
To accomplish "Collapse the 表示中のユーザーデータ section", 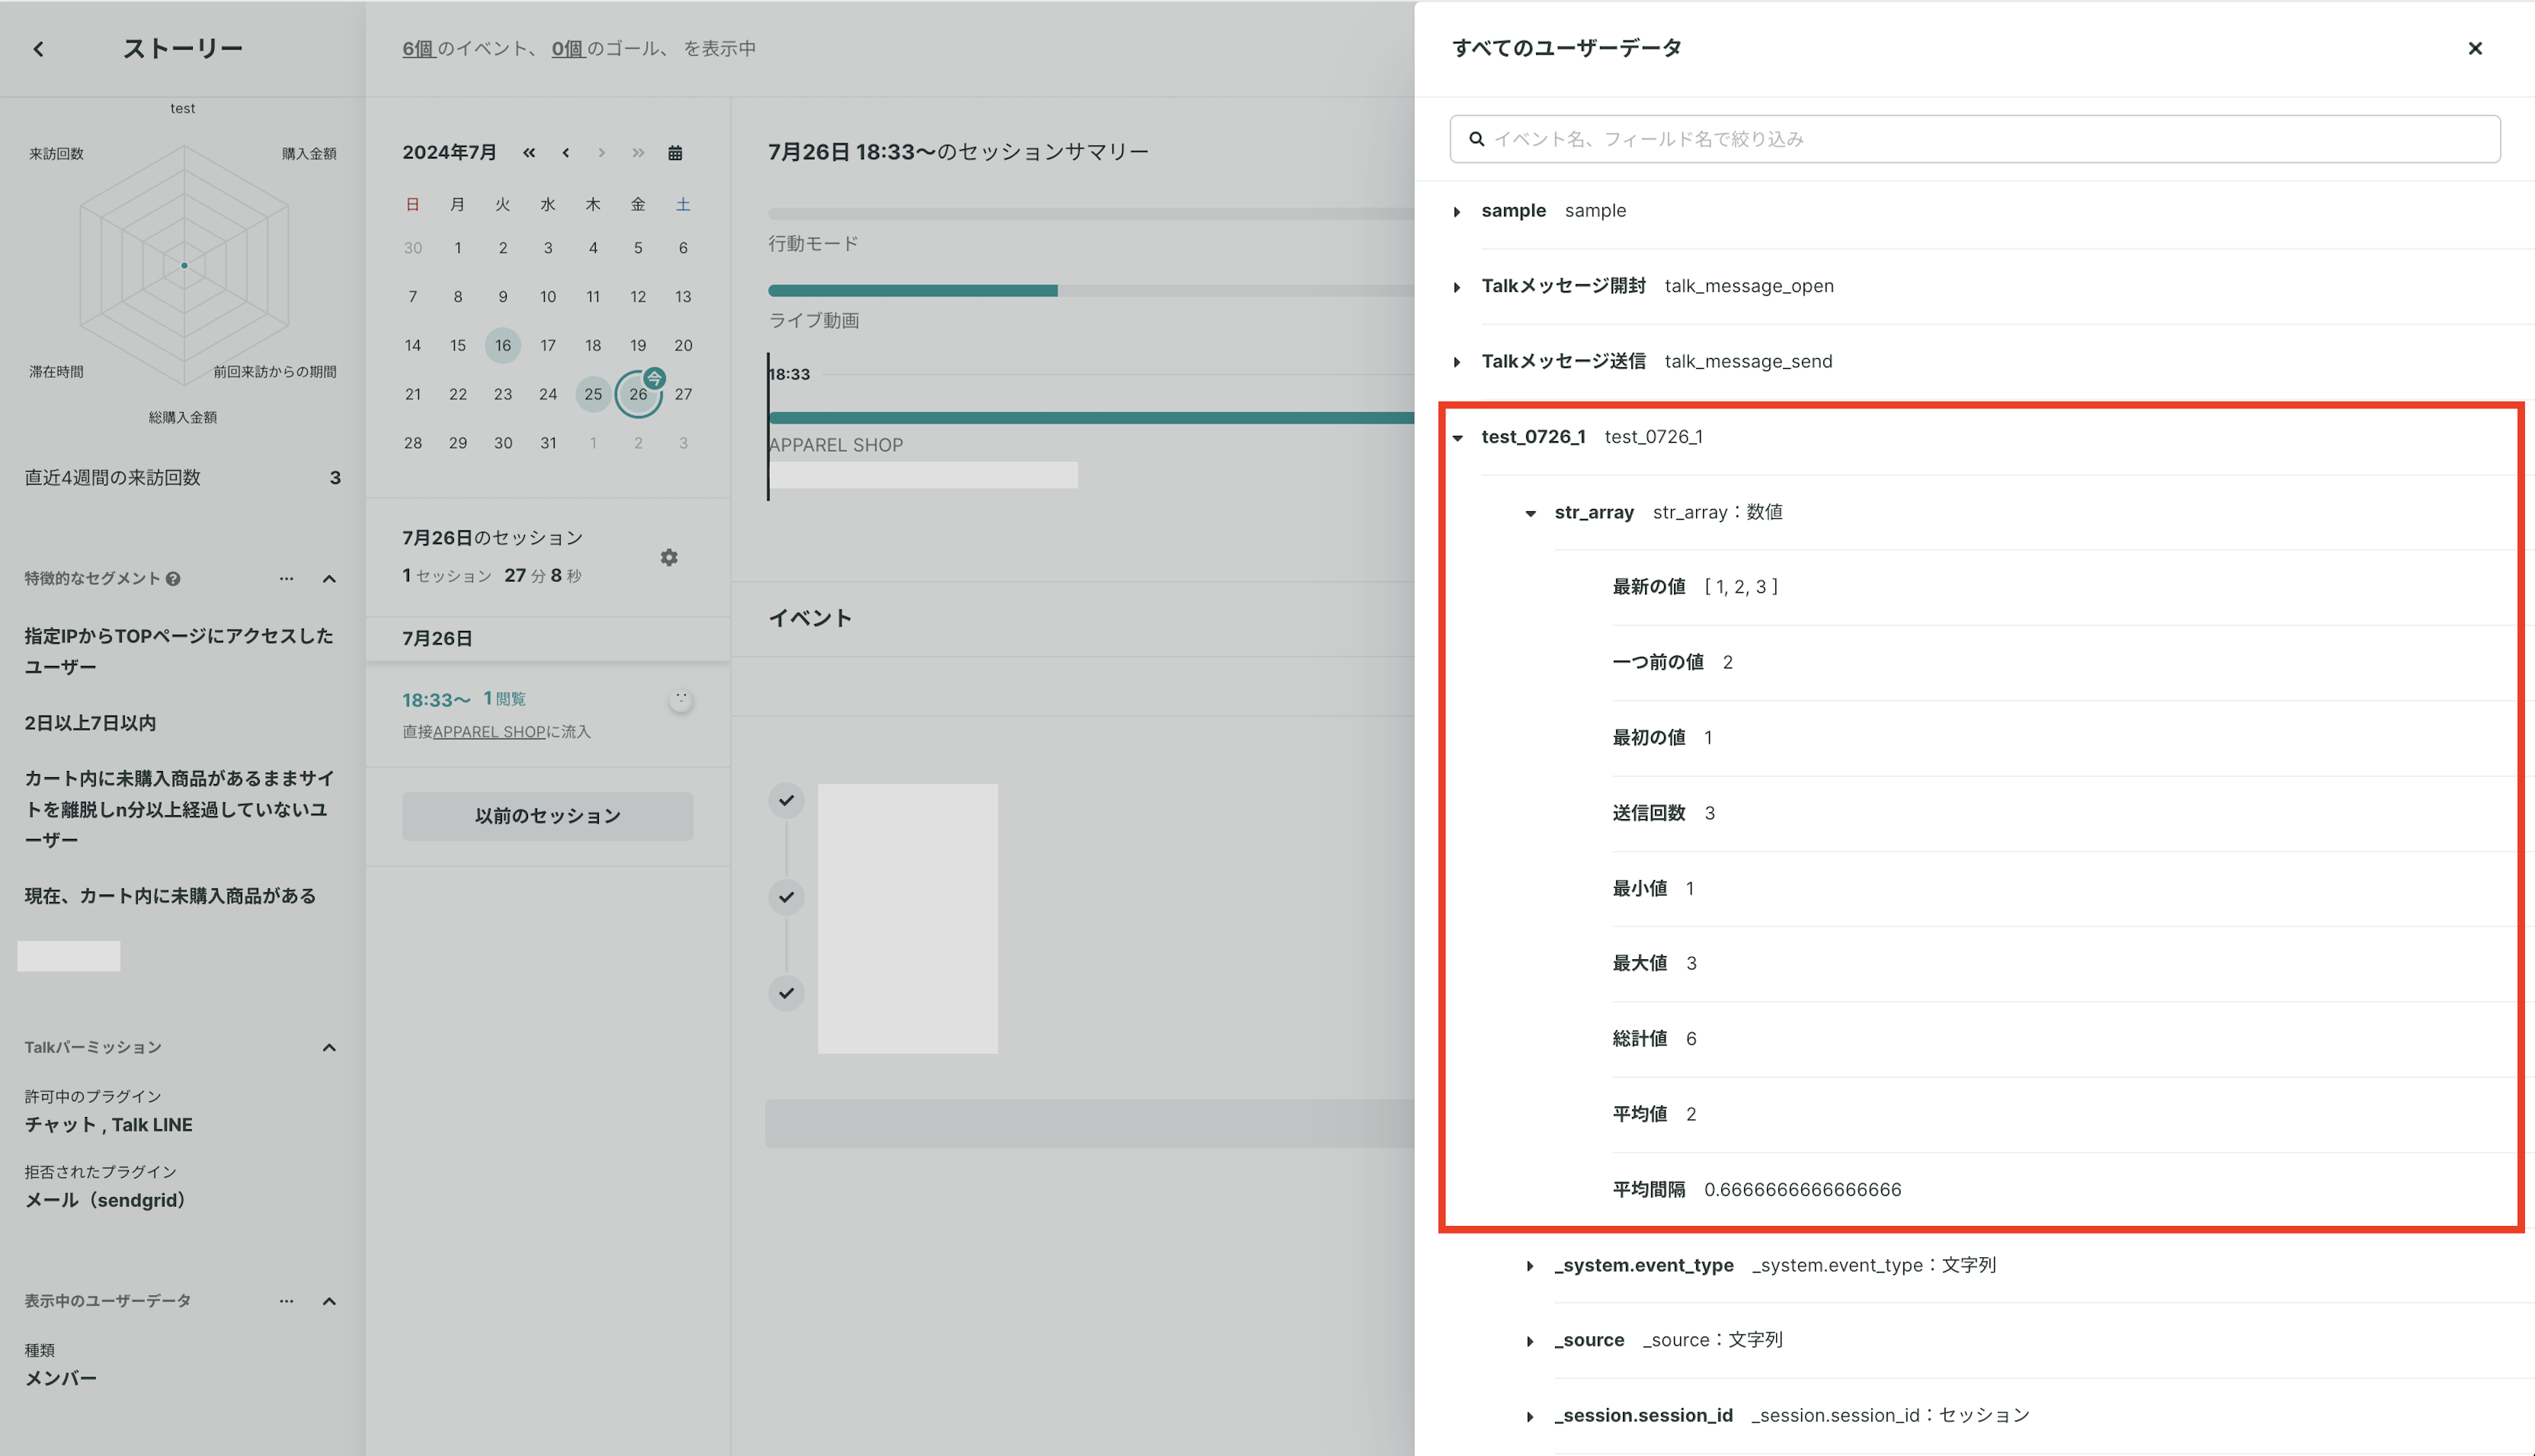I will click(329, 1301).
